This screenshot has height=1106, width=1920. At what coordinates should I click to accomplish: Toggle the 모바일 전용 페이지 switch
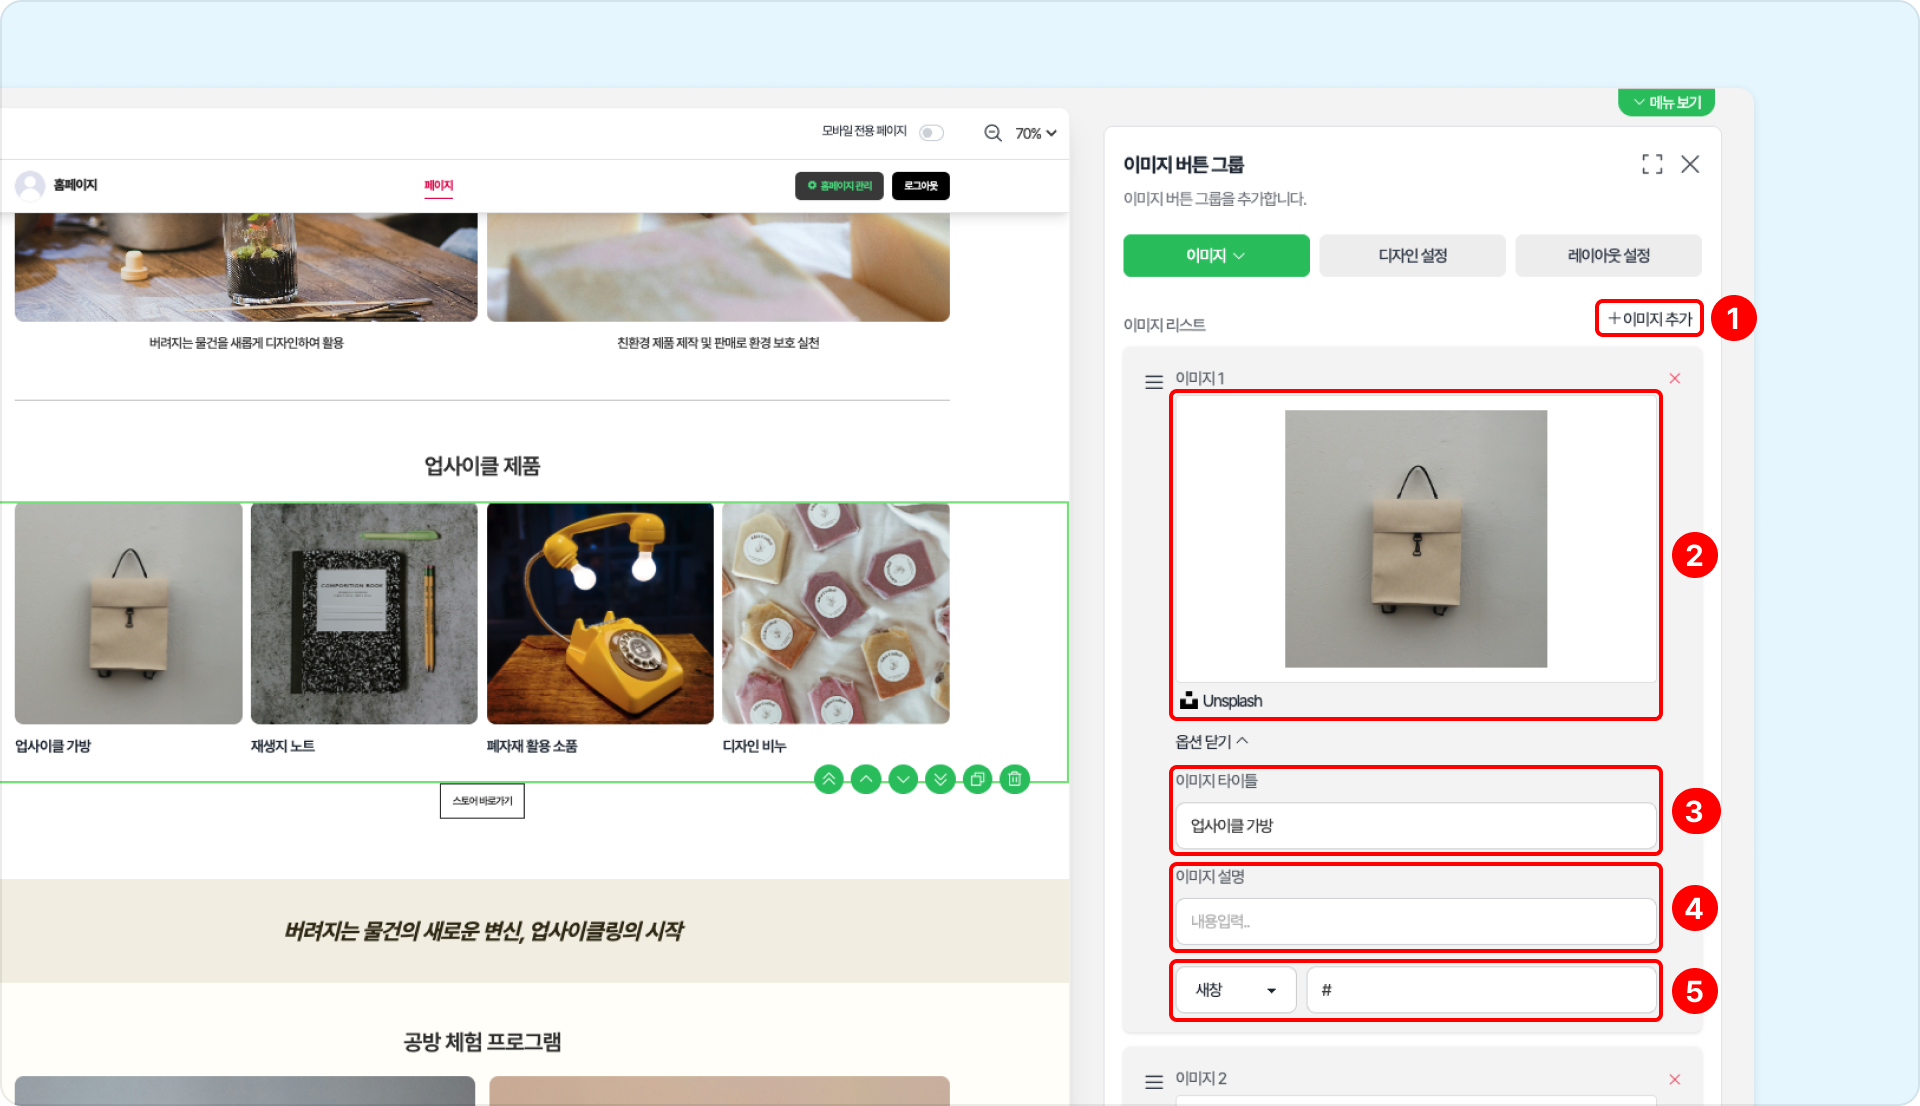point(930,133)
